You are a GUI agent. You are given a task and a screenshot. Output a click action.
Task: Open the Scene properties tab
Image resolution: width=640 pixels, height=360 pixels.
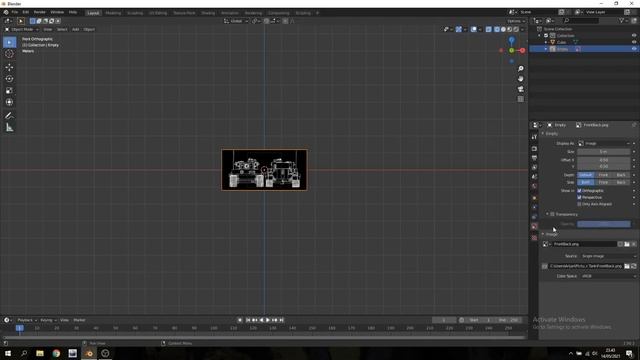pos(534,177)
